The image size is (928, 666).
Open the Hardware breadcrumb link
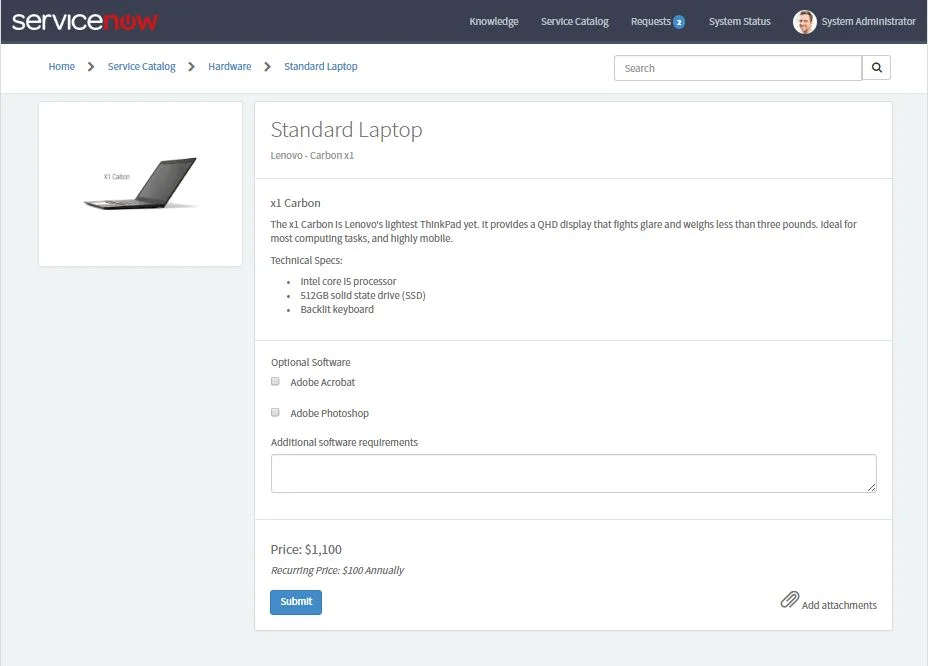[229, 66]
